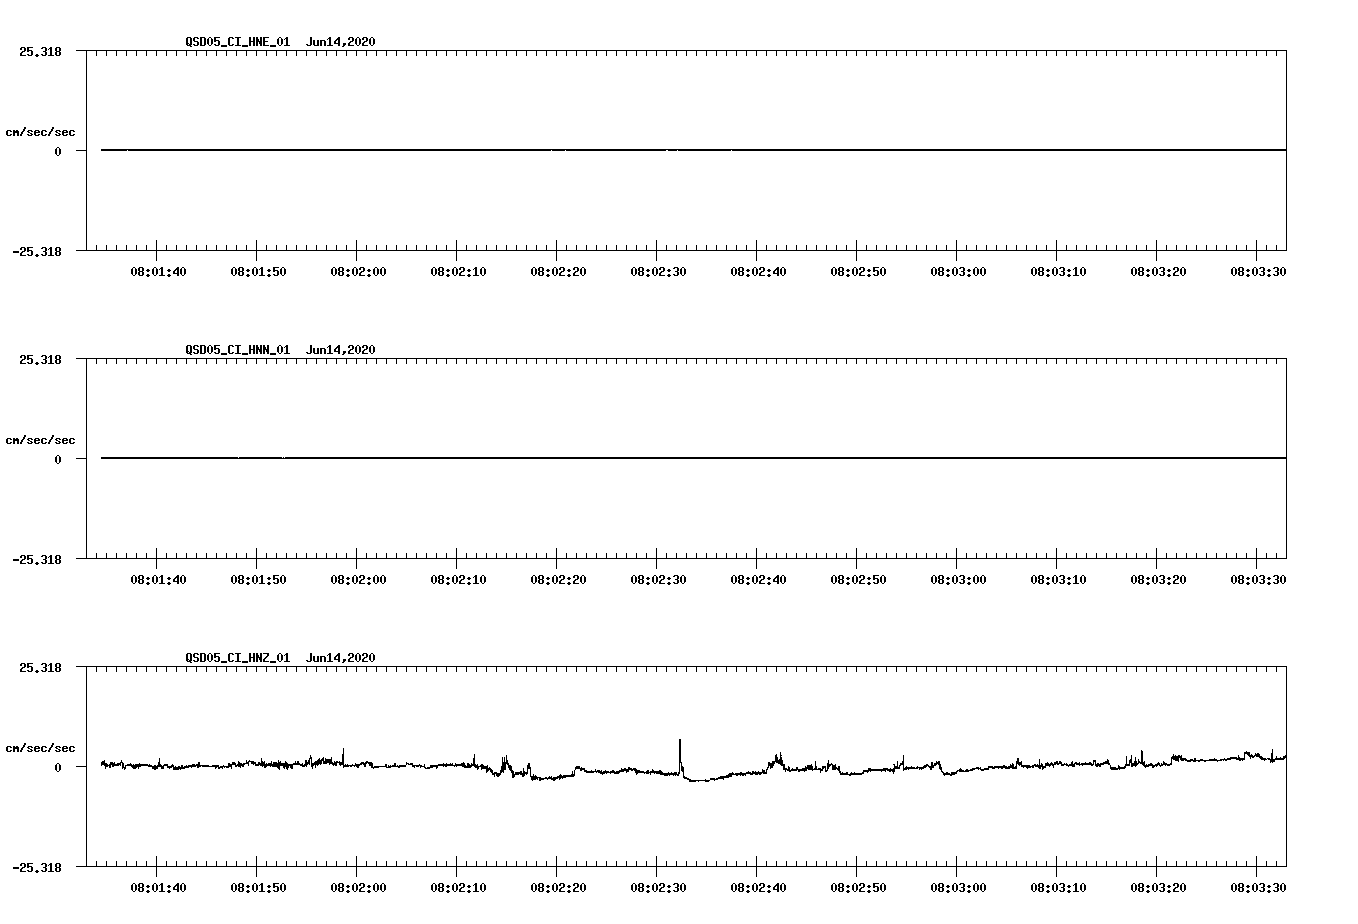Click 08:01:50 time label under HNN plot
Image resolution: width=1358 pixels, height=924 pixels.
click(x=258, y=579)
